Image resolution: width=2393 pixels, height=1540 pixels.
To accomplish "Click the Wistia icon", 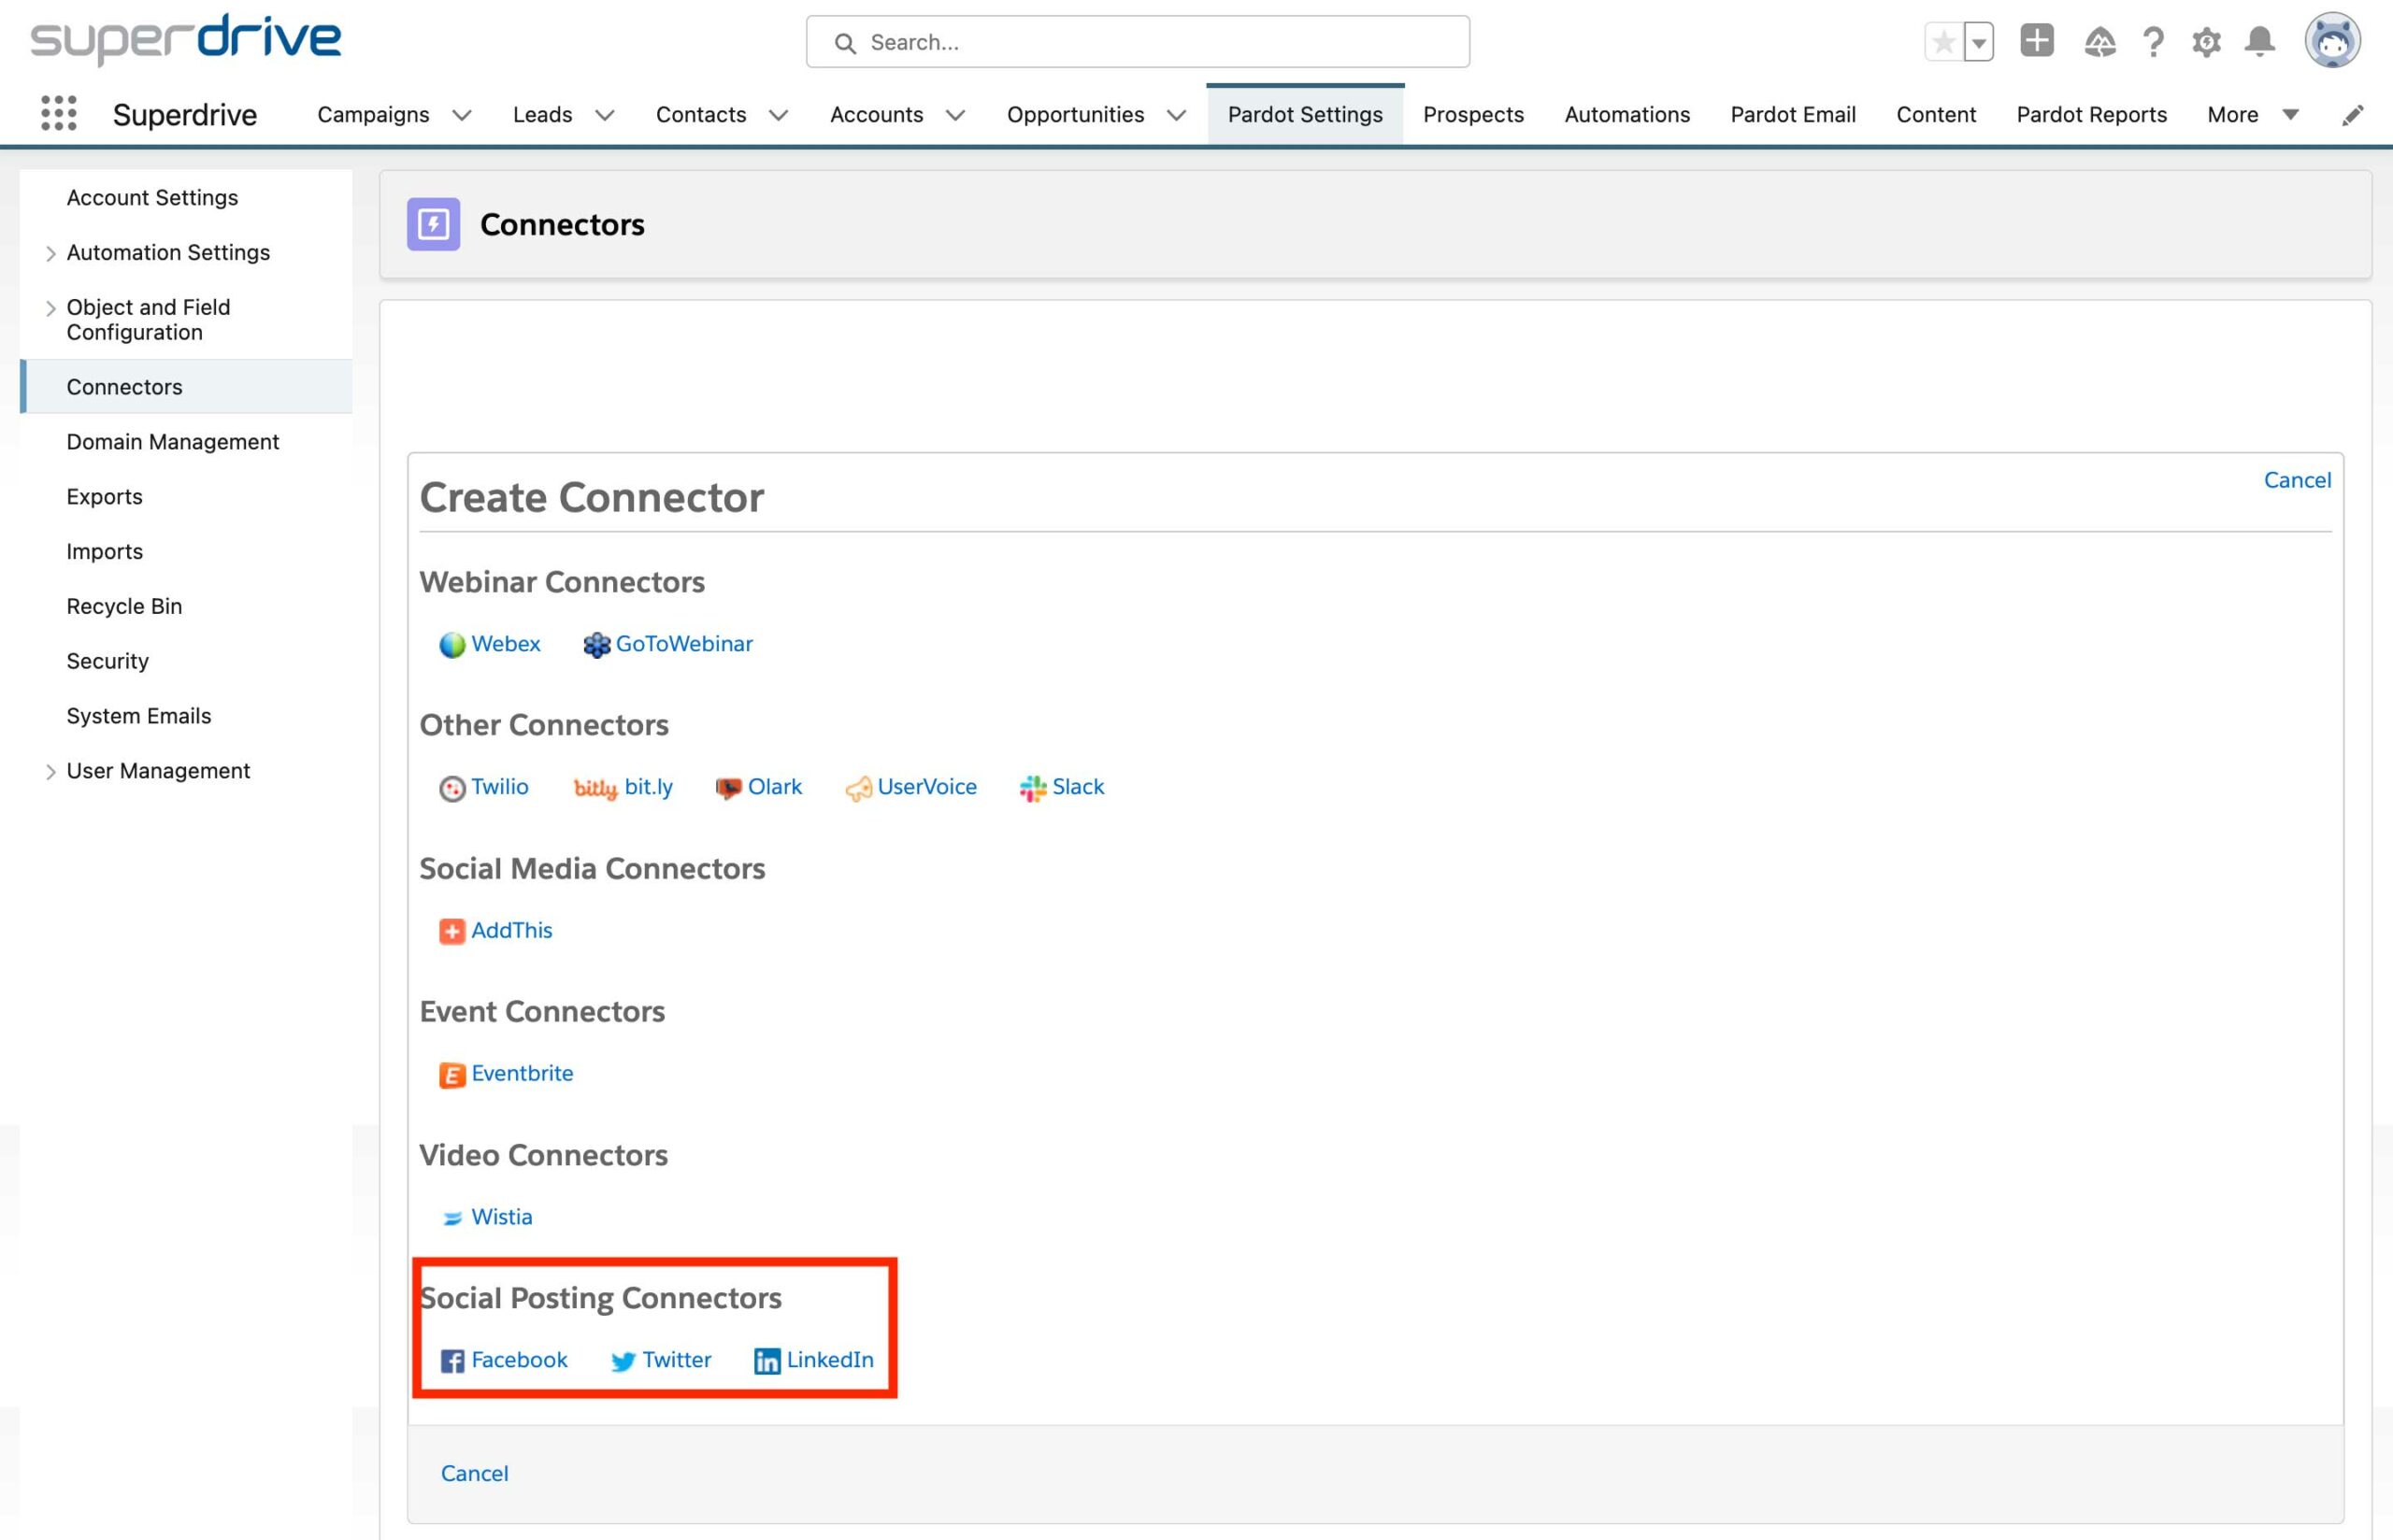I will 452,1218.
